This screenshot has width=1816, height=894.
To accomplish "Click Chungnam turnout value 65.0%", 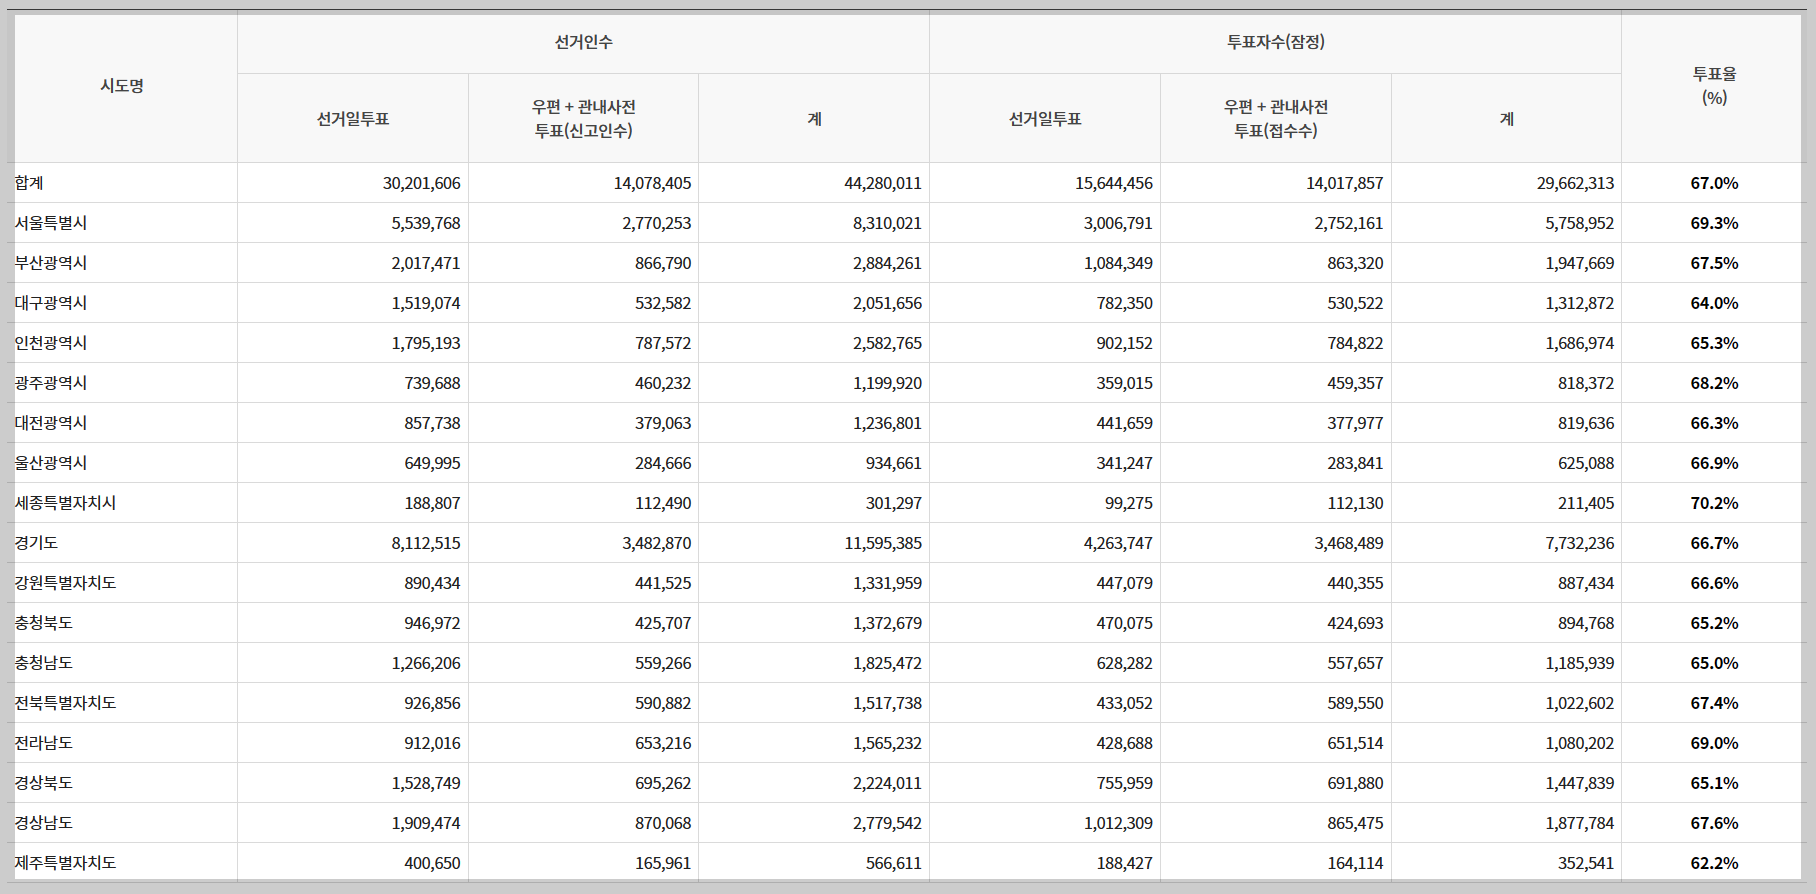I will tap(1714, 663).
